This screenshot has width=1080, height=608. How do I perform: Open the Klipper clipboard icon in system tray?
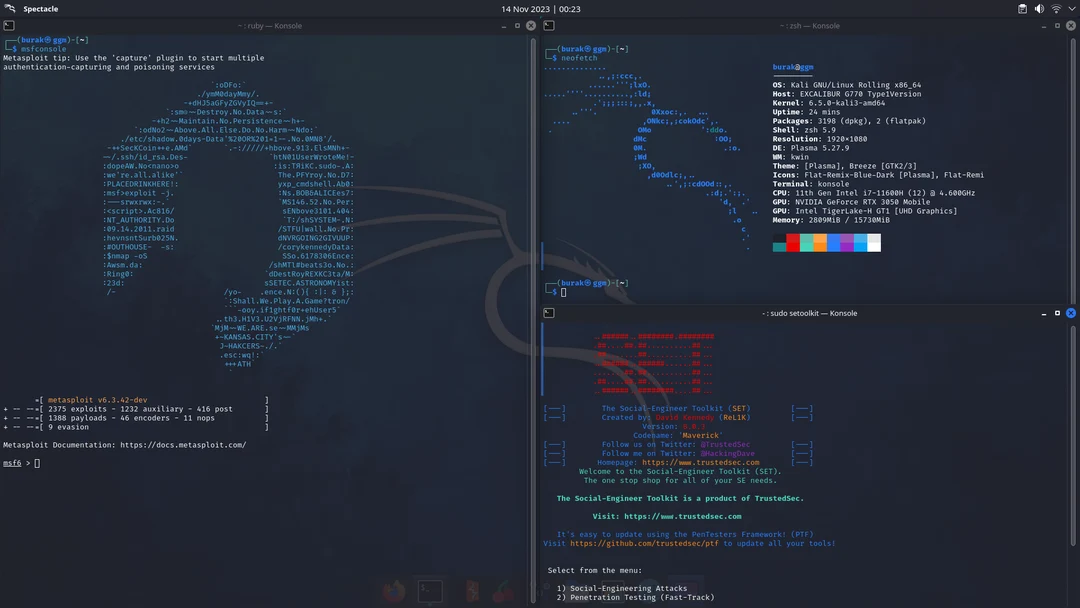coord(1022,8)
